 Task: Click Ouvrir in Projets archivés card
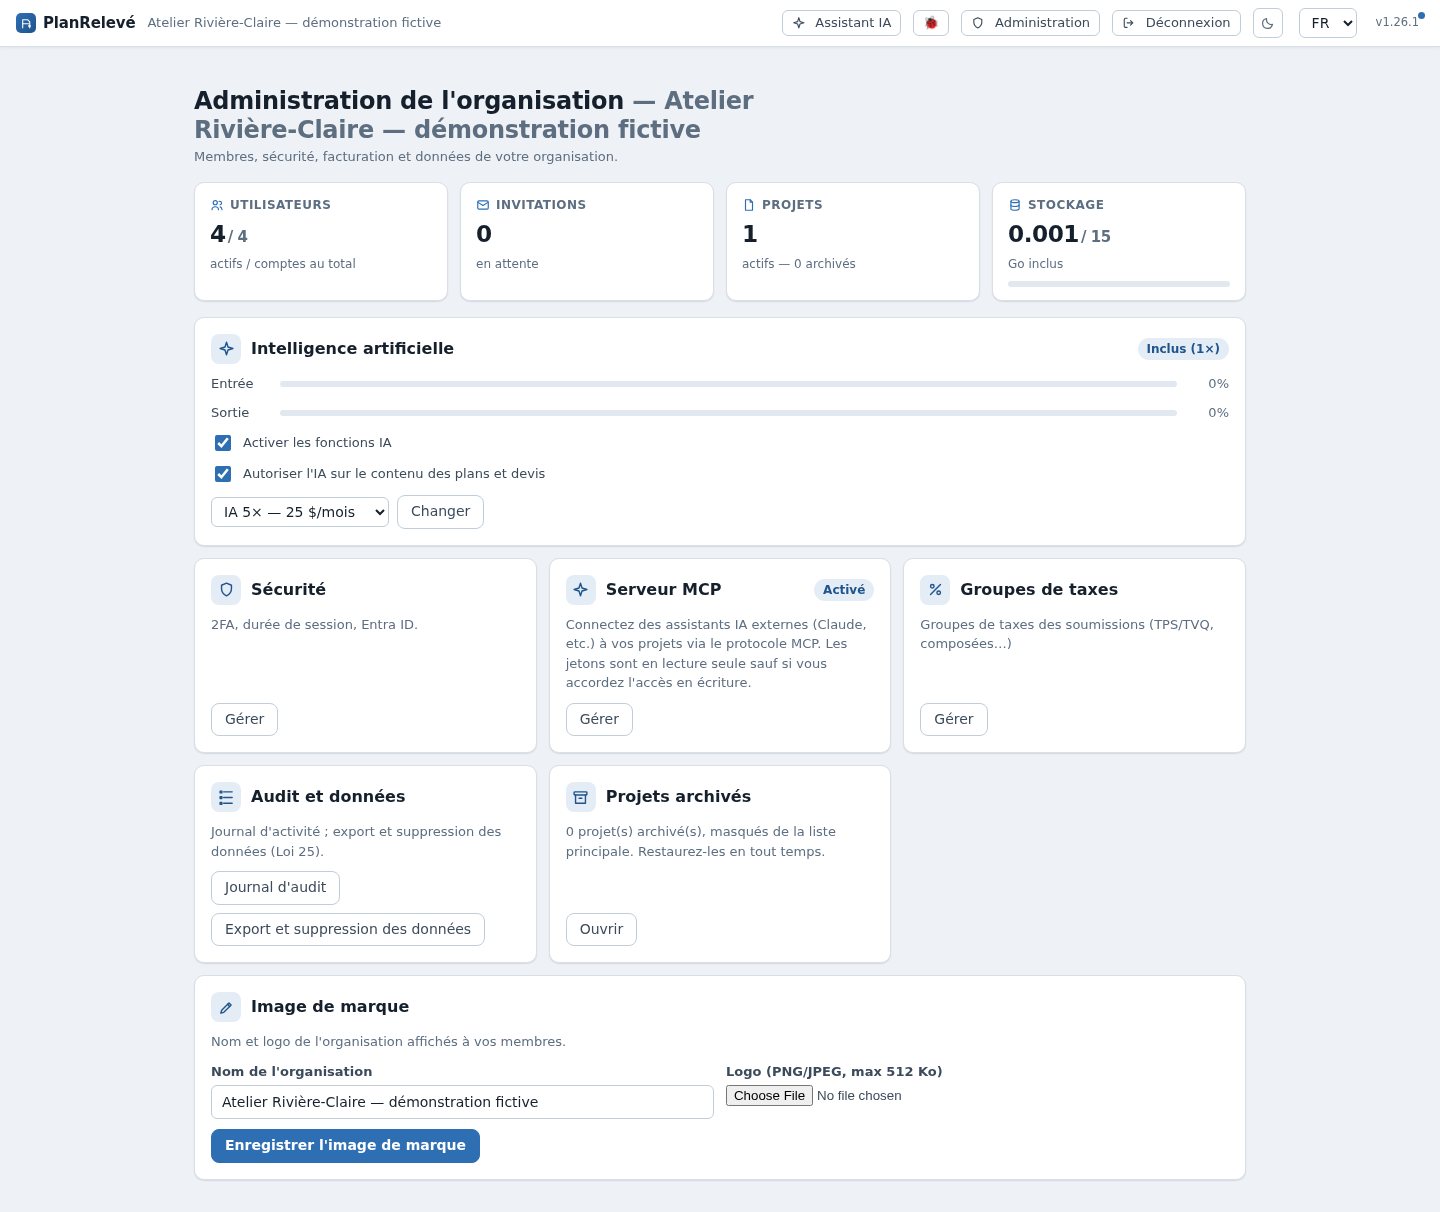[601, 930]
